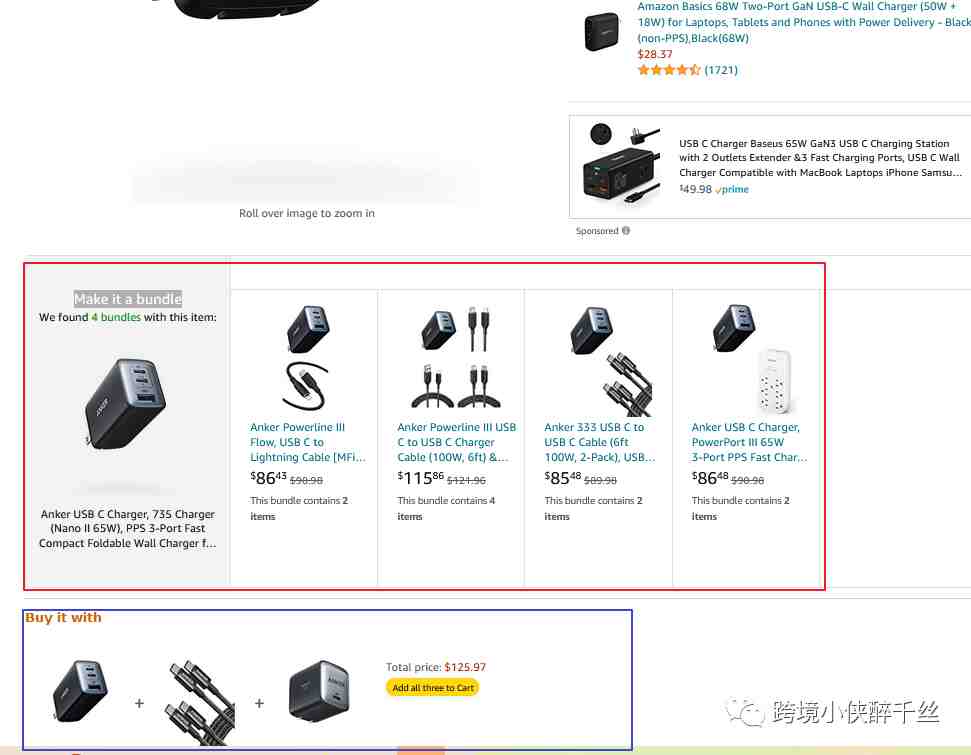Click the 1721 ratings star review
The image size is (971, 755).
(687, 70)
